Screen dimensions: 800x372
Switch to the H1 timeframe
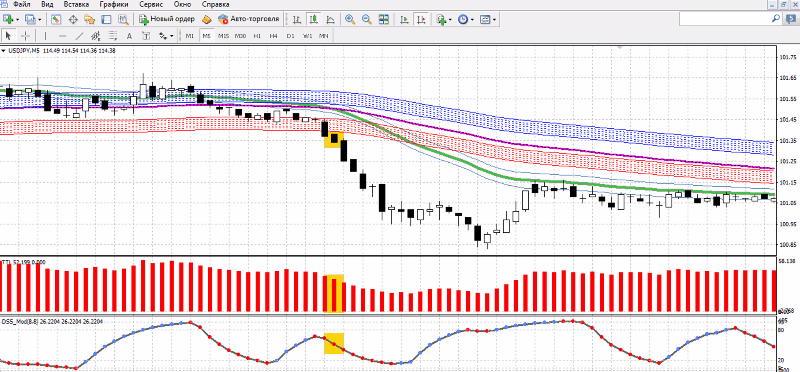pos(257,36)
